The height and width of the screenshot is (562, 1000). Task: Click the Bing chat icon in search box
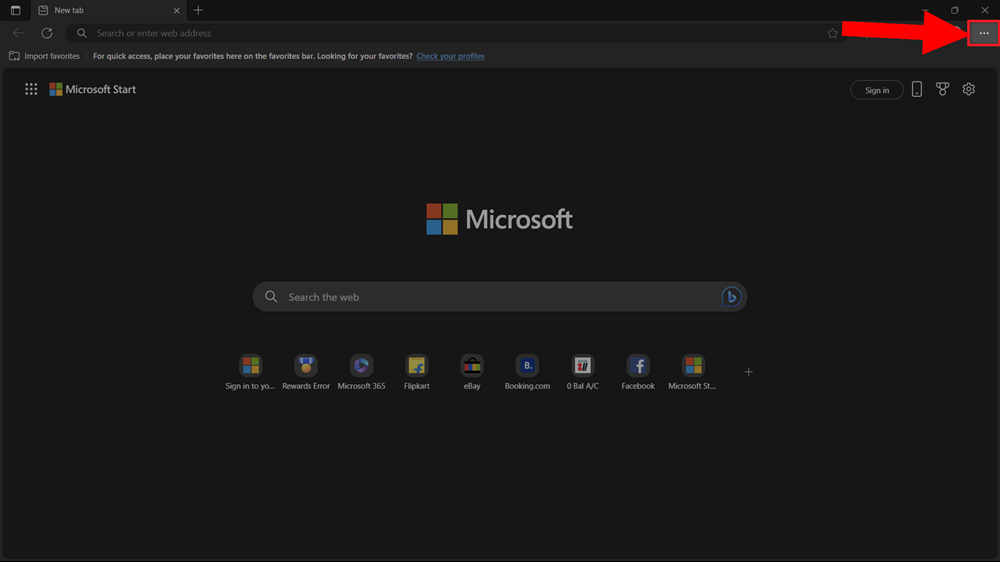pos(731,297)
